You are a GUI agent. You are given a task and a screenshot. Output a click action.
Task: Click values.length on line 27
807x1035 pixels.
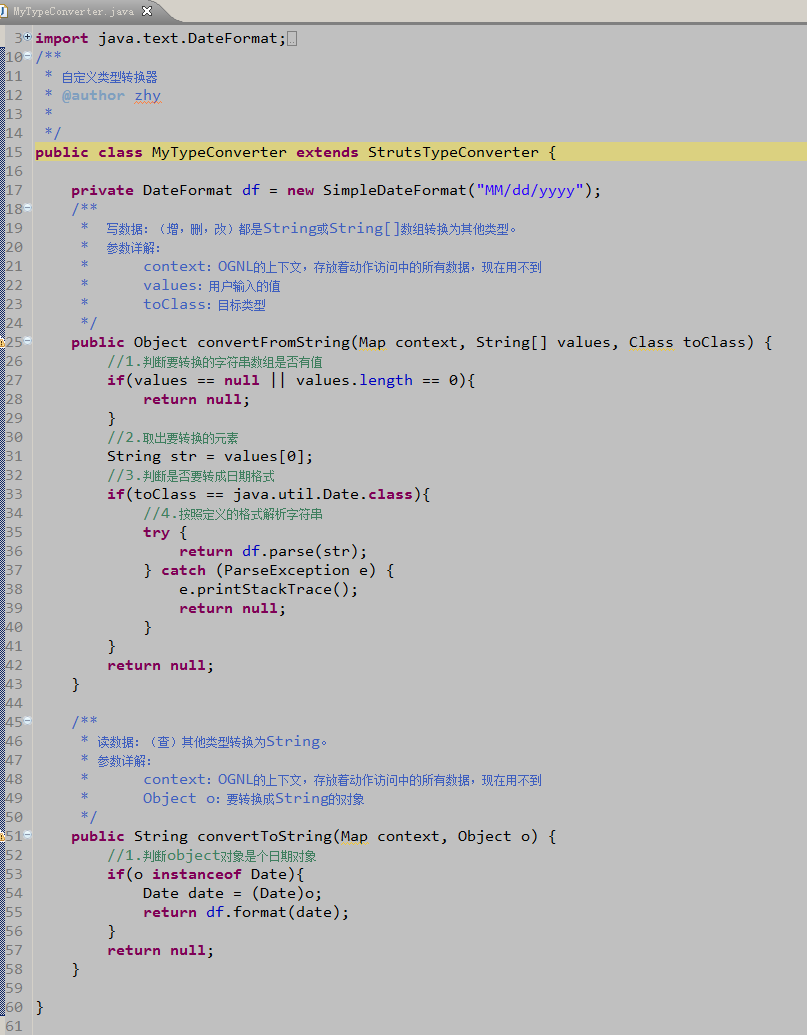point(354,380)
